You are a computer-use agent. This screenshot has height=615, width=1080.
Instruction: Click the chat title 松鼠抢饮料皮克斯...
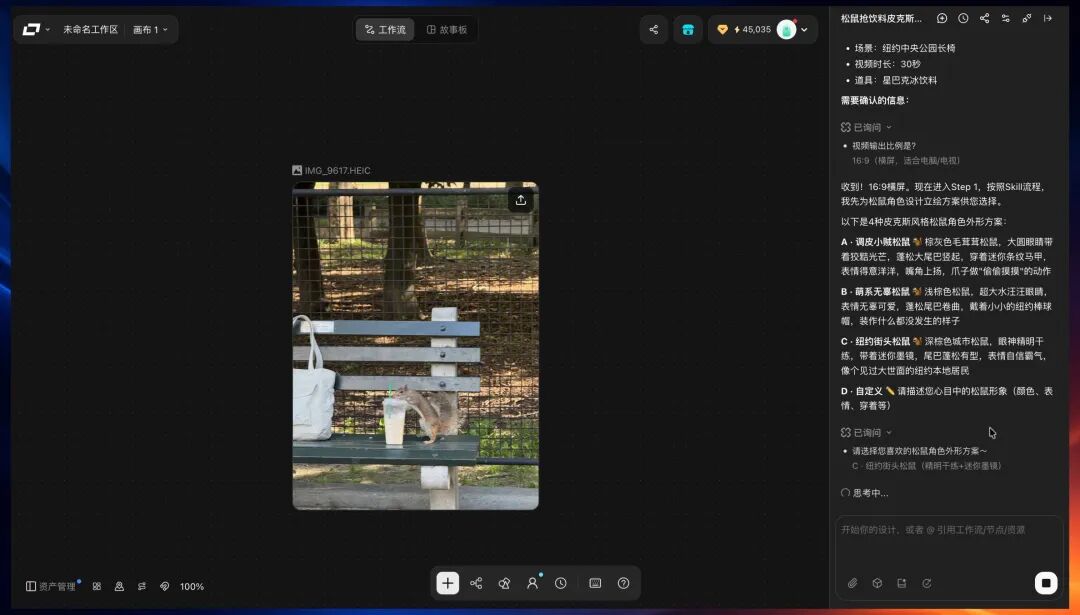pos(881,19)
